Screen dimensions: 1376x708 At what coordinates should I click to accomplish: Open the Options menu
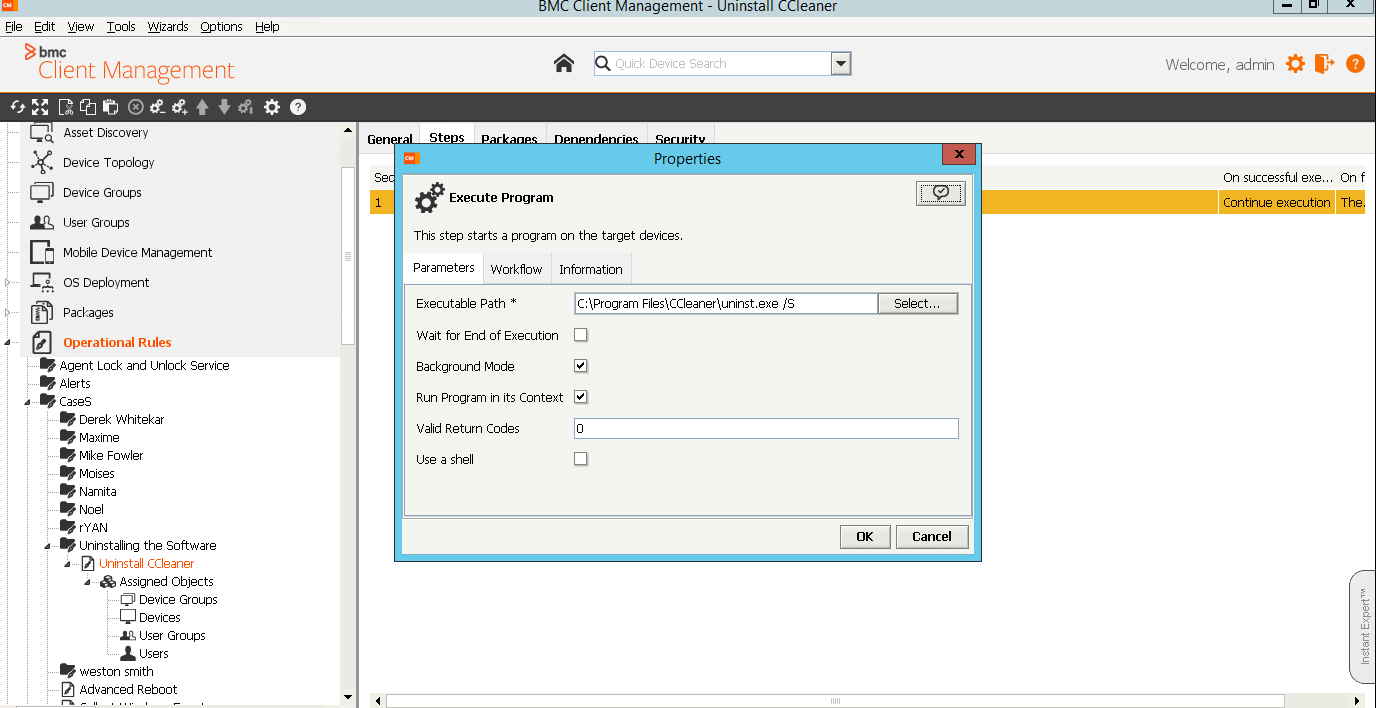pos(221,27)
